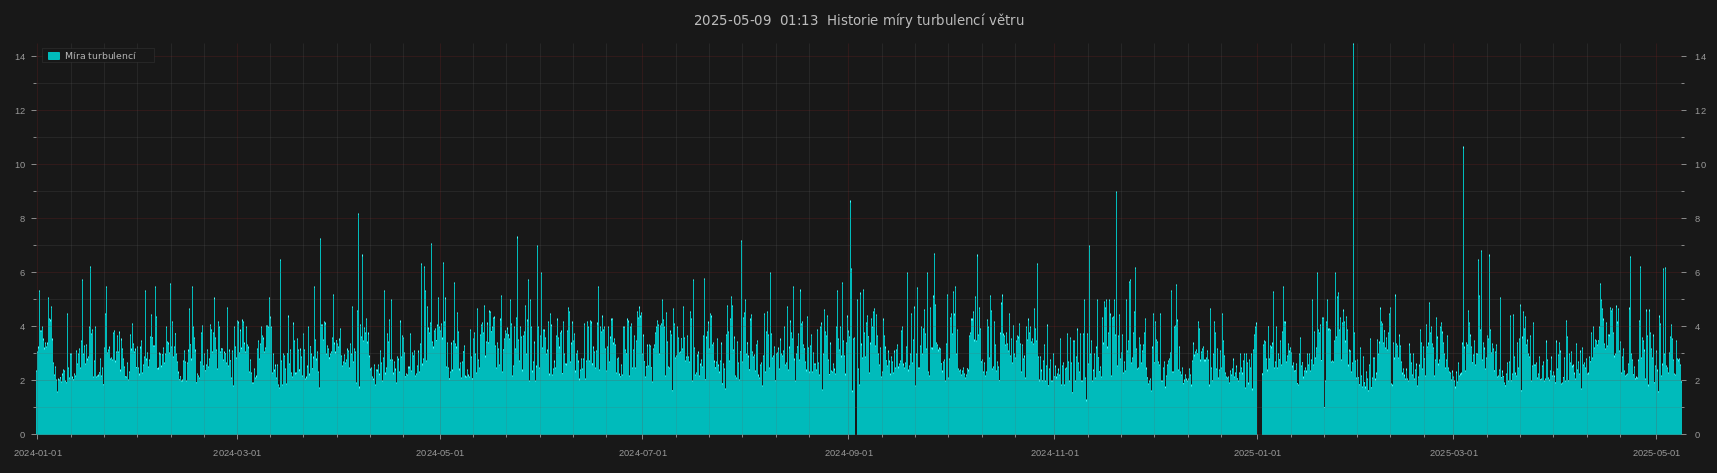Click right y-axis label 14
Image resolution: width=1717 pixels, height=473 pixels.
pyautogui.click(x=1700, y=57)
